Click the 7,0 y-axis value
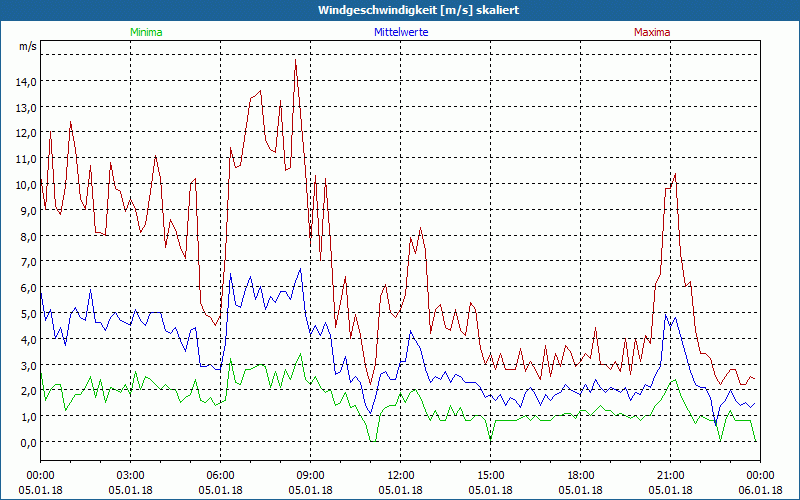This screenshot has height=500, width=800. click(x=30, y=262)
